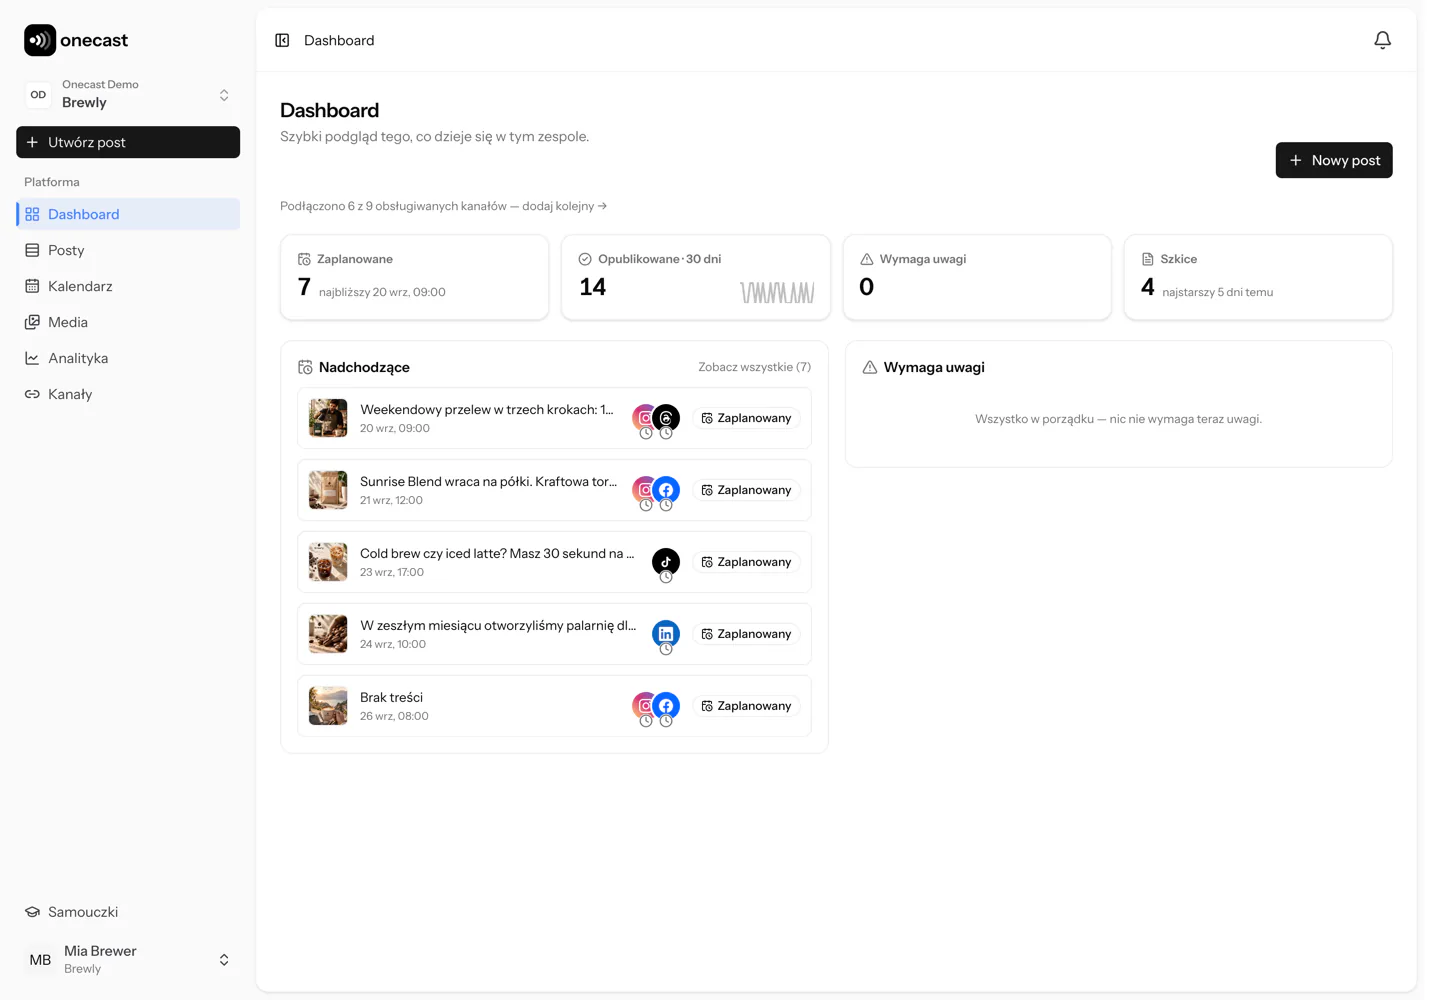Click the Nadchodzące calendar-clock icon

[305, 367]
